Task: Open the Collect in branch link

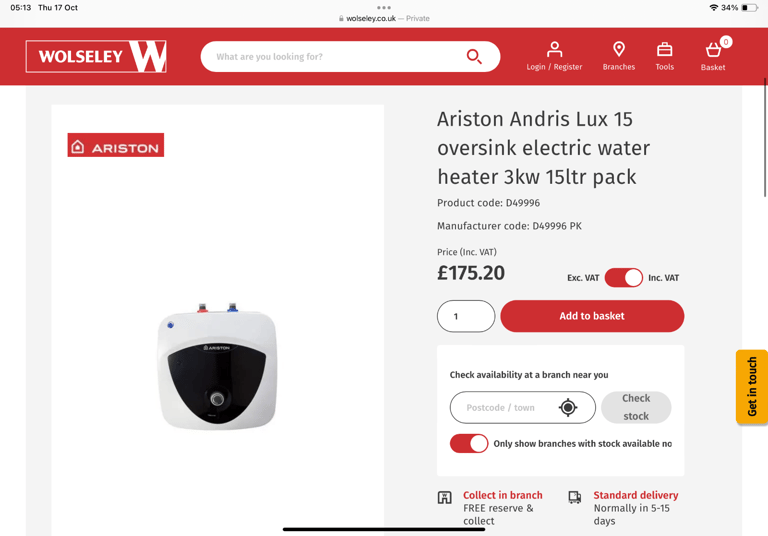Action: 503,495
